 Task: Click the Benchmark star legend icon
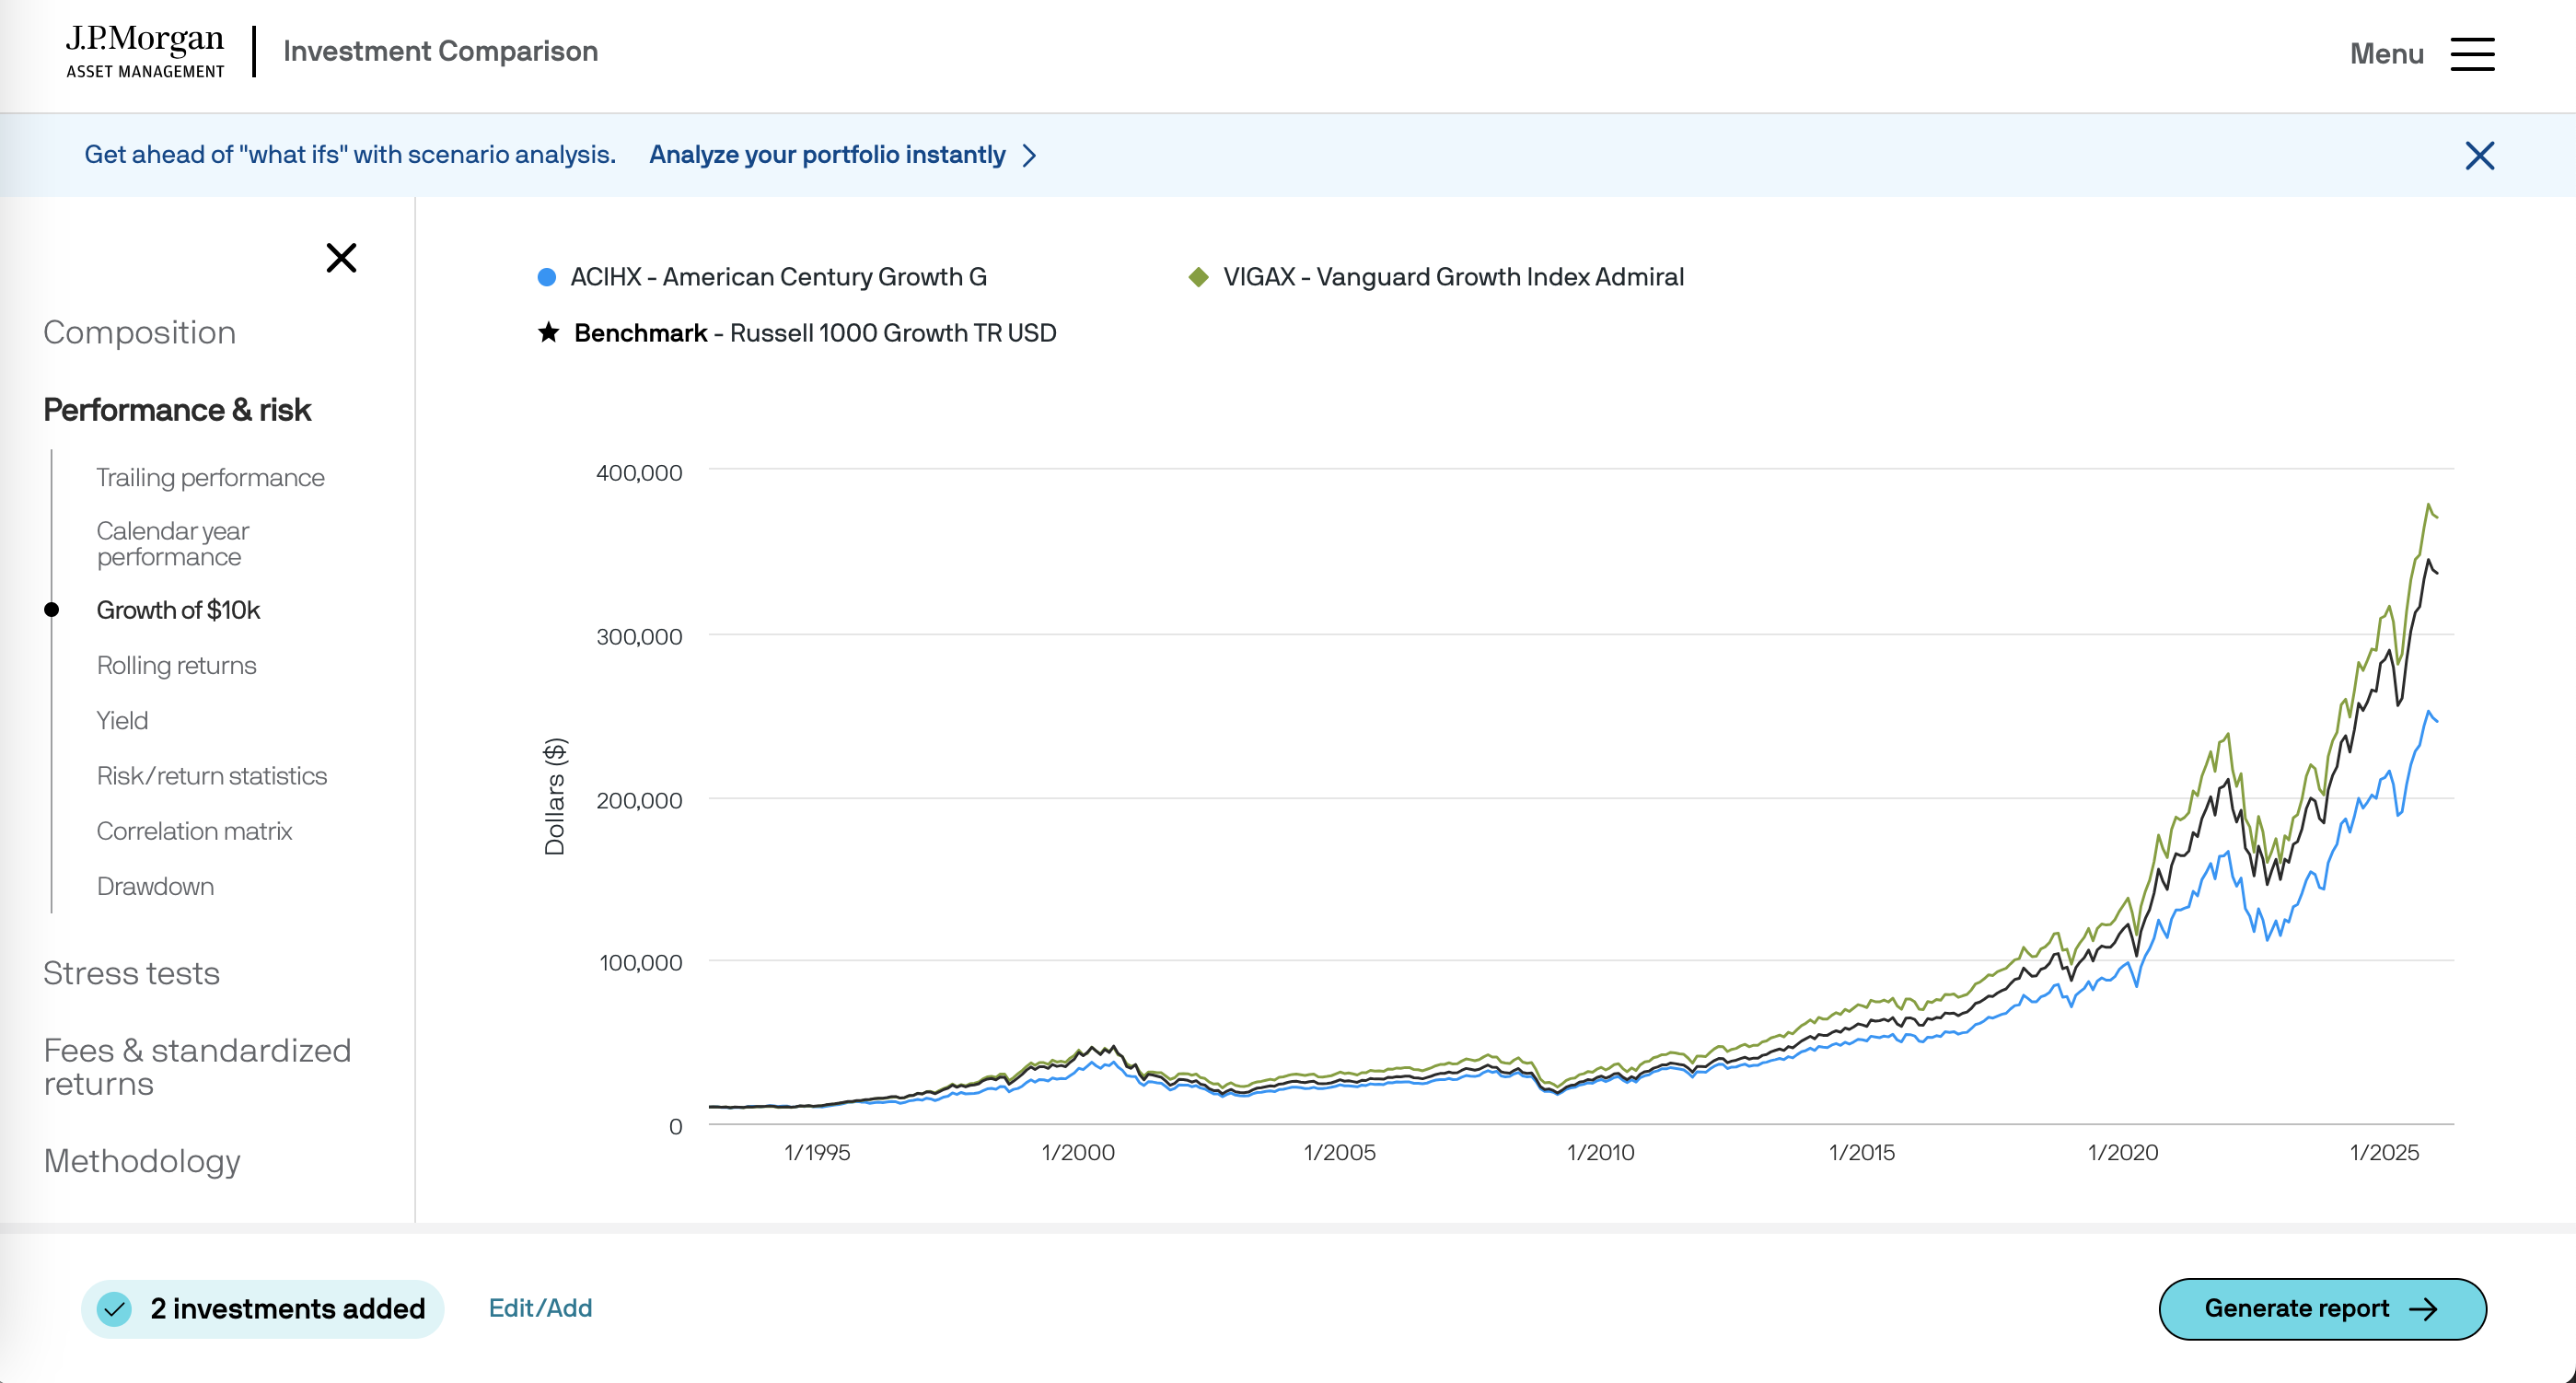547,331
